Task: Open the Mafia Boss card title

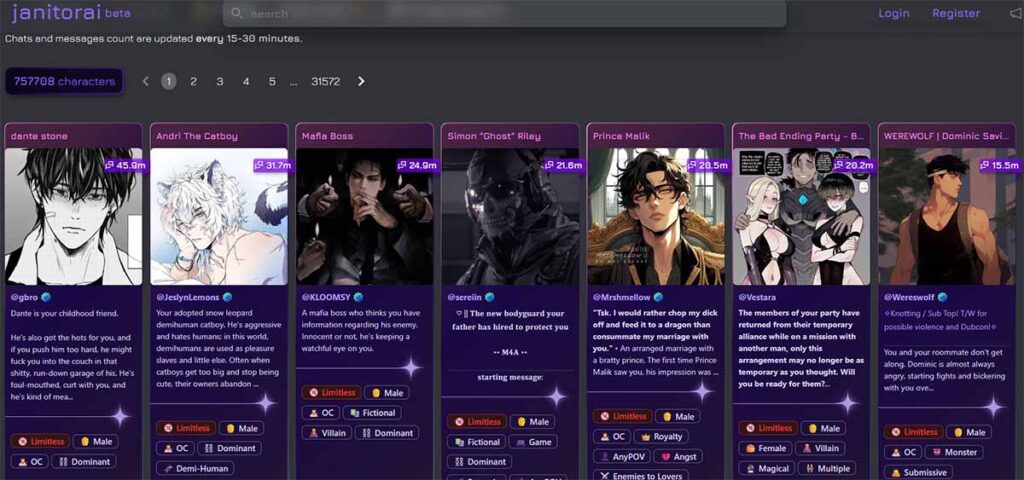Action: click(327, 136)
